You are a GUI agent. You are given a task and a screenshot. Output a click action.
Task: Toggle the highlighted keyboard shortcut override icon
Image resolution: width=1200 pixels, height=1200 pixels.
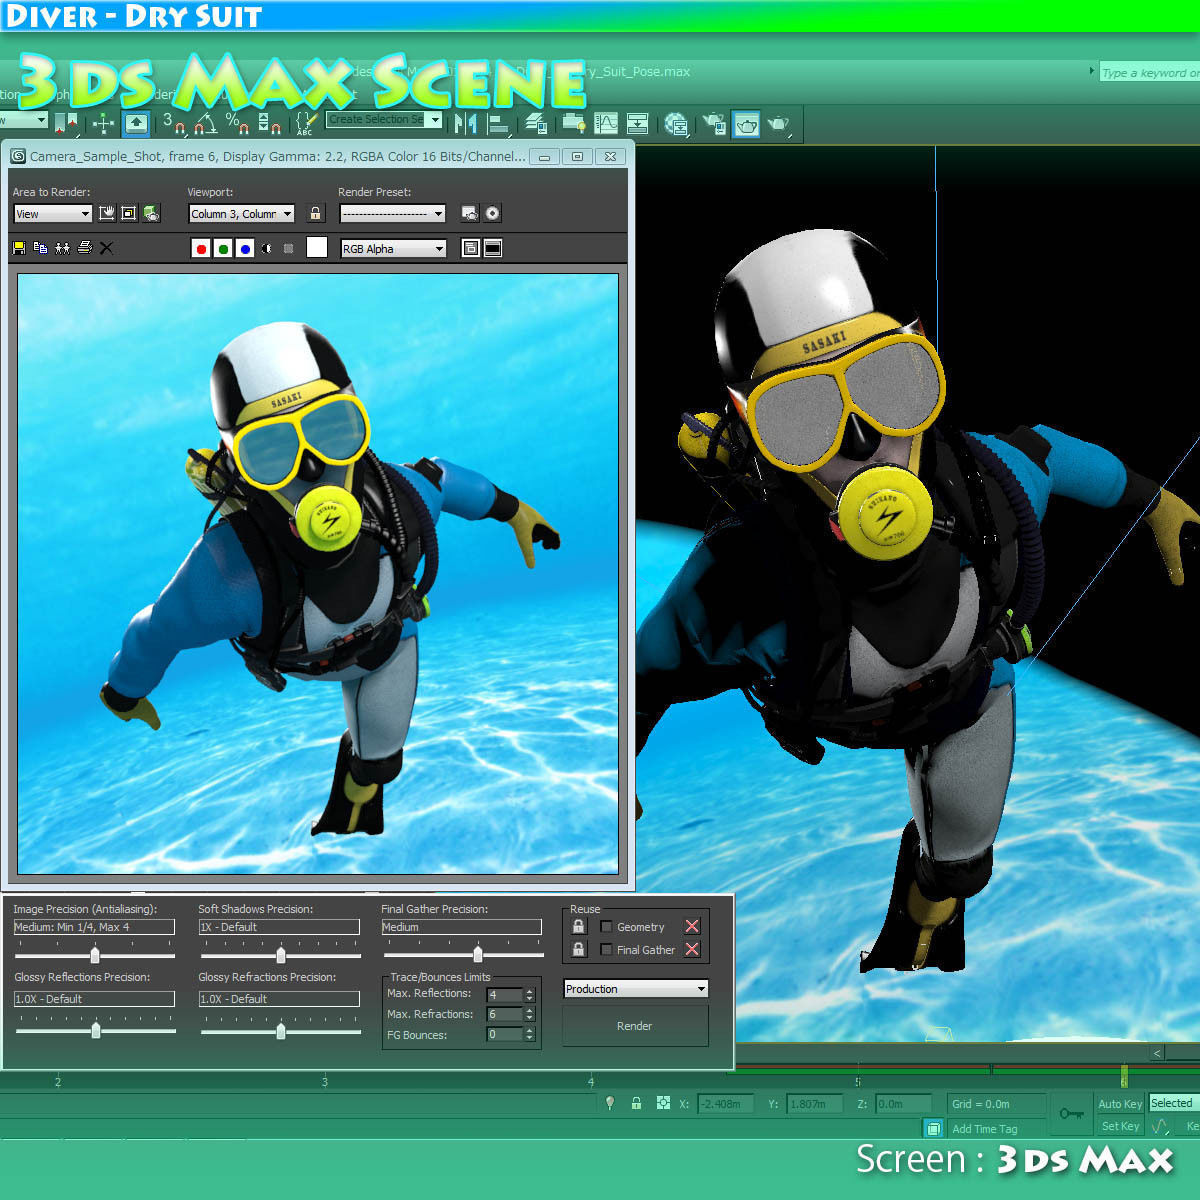point(136,124)
